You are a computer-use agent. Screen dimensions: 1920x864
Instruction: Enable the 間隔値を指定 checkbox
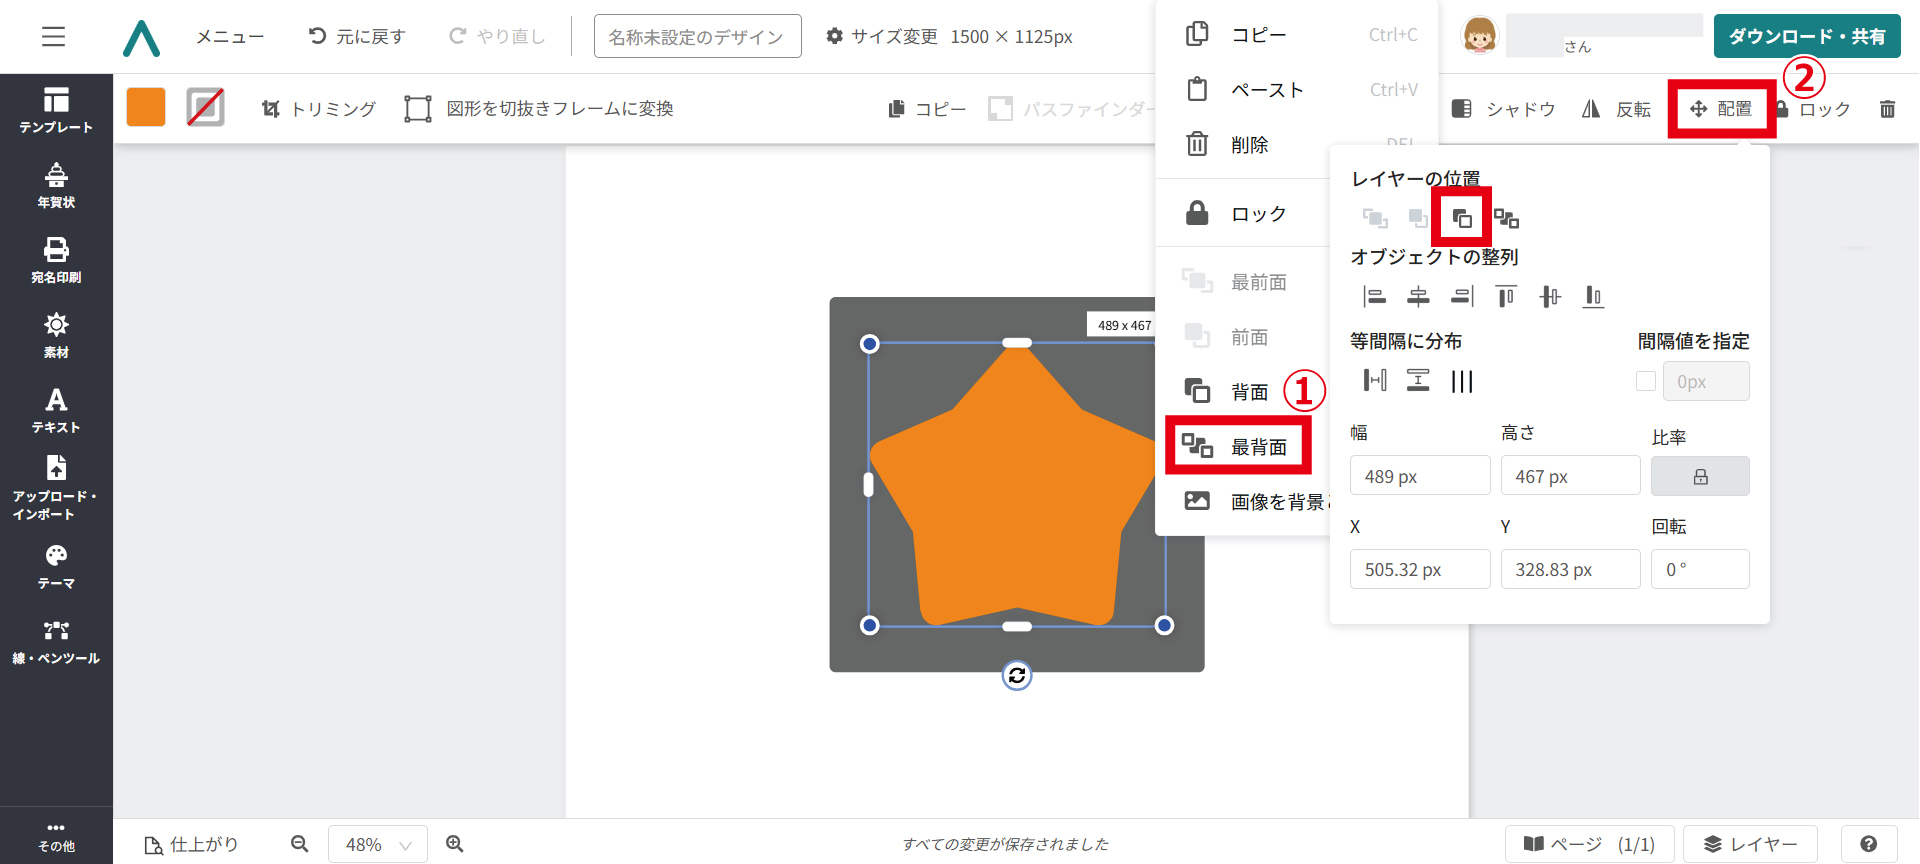pos(1645,381)
